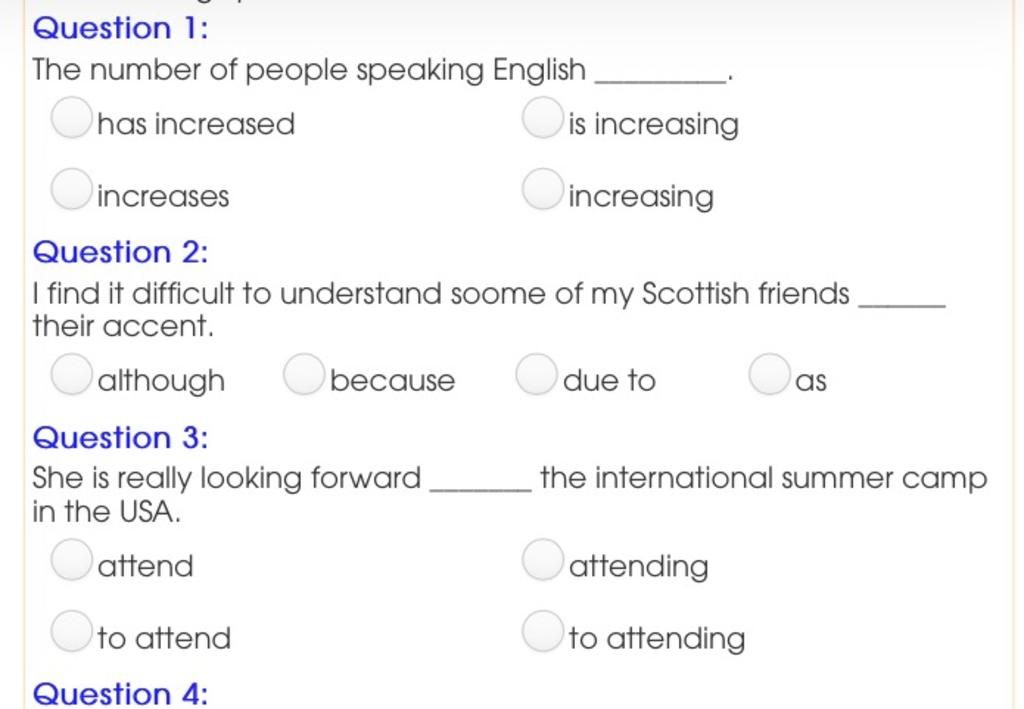This screenshot has width=1024, height=709.
Task: Select the 'because' radio button
Action: 304,375
